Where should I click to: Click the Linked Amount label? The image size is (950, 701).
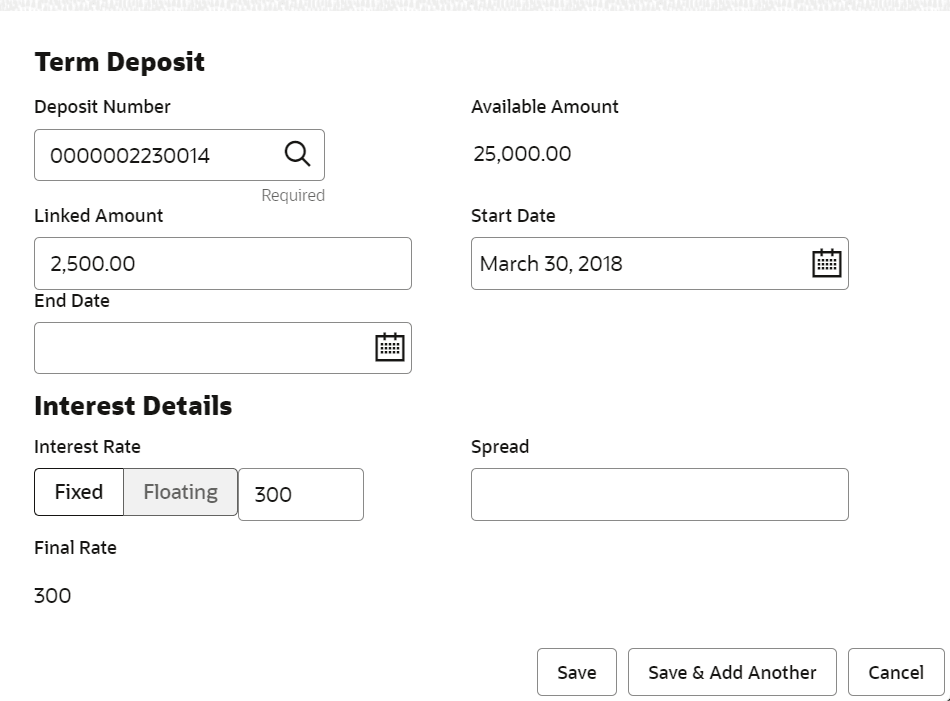(98, 215)
